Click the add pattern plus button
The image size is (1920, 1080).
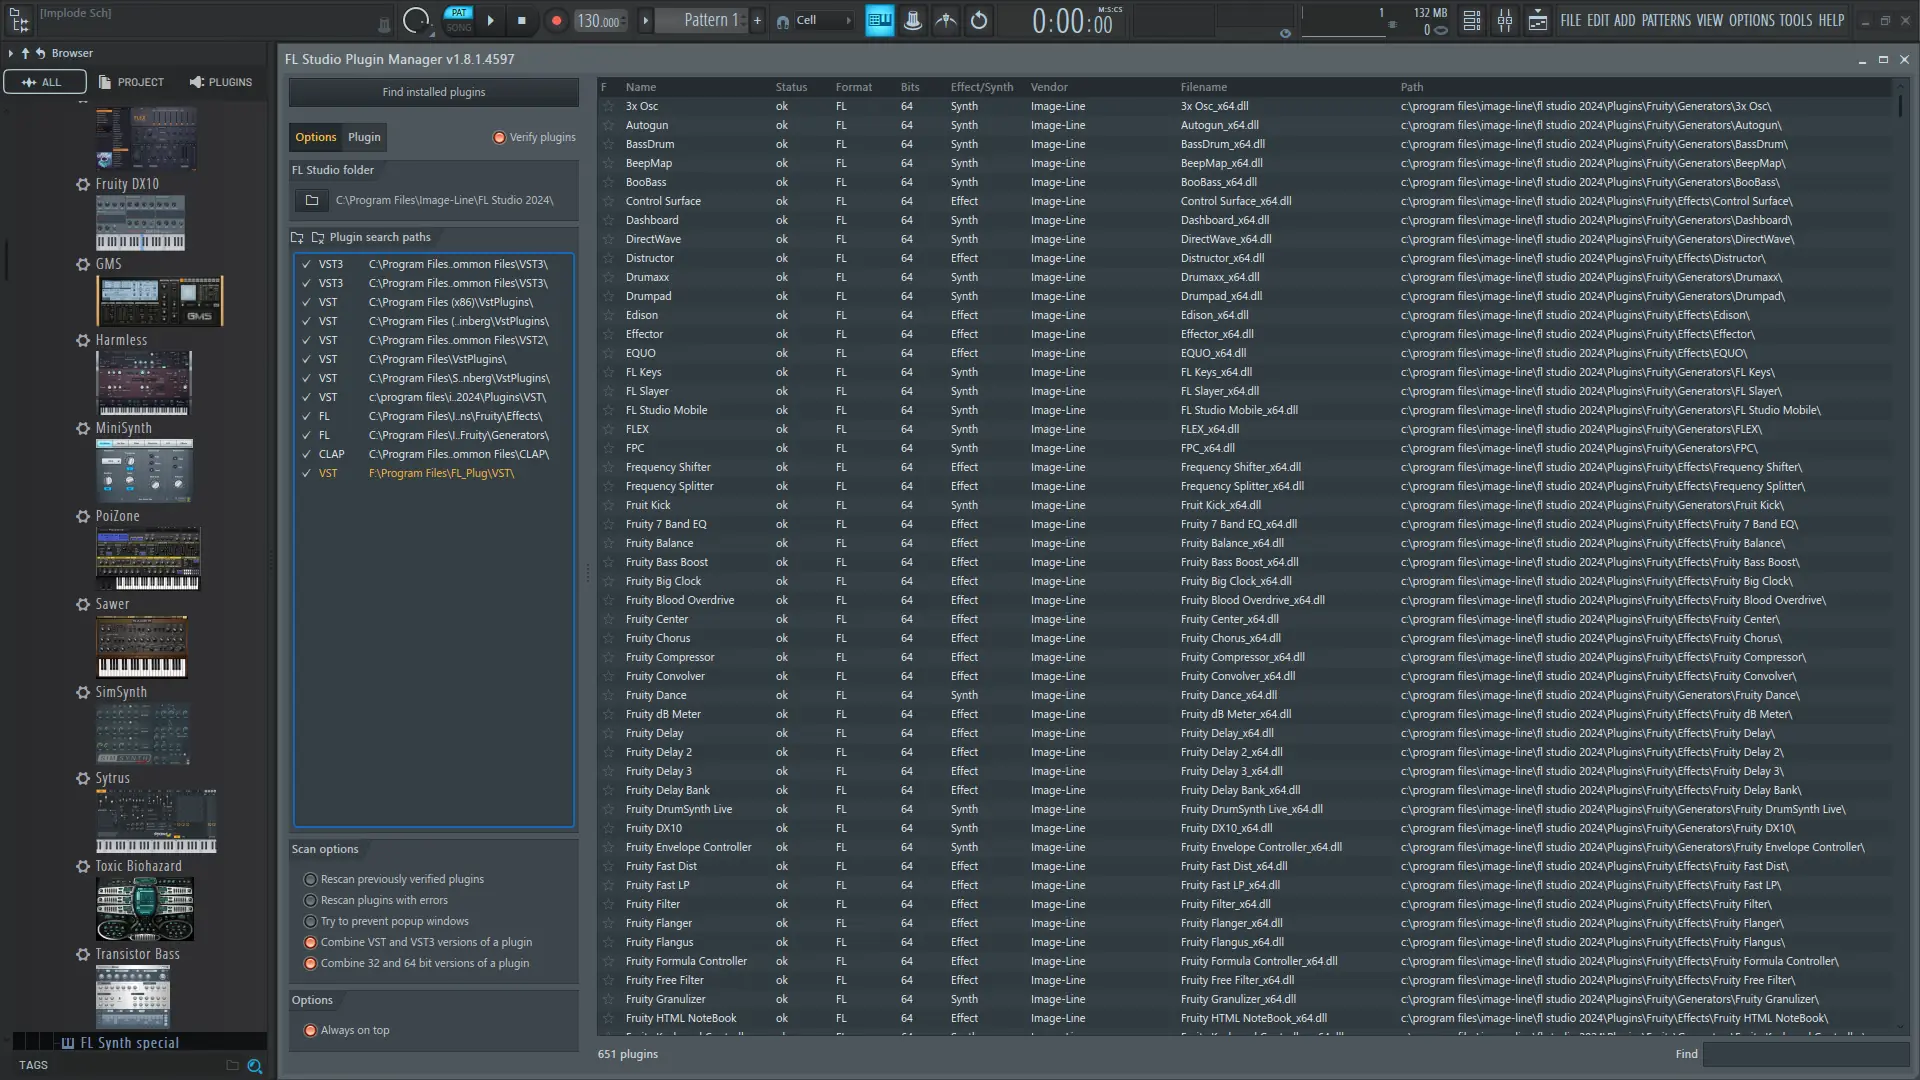click(x=757, y=20)
